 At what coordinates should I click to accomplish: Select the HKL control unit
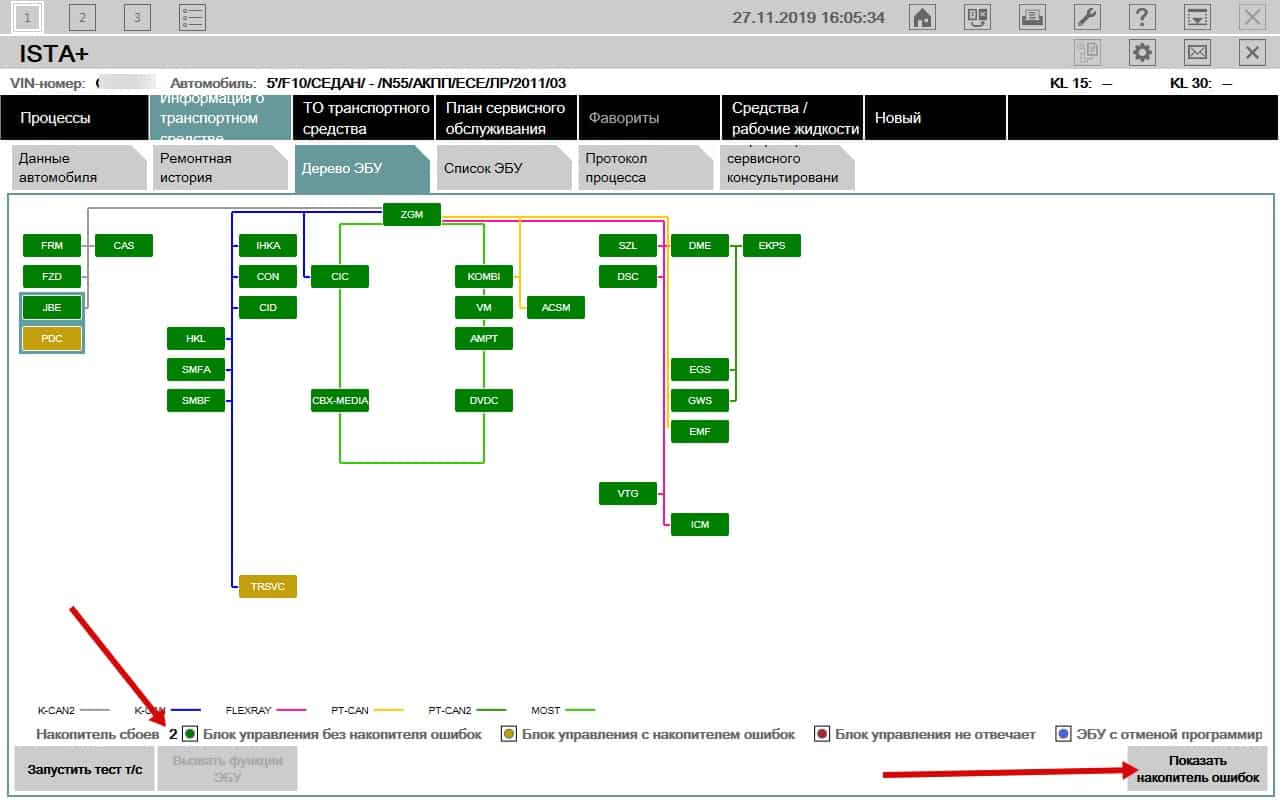196,338
